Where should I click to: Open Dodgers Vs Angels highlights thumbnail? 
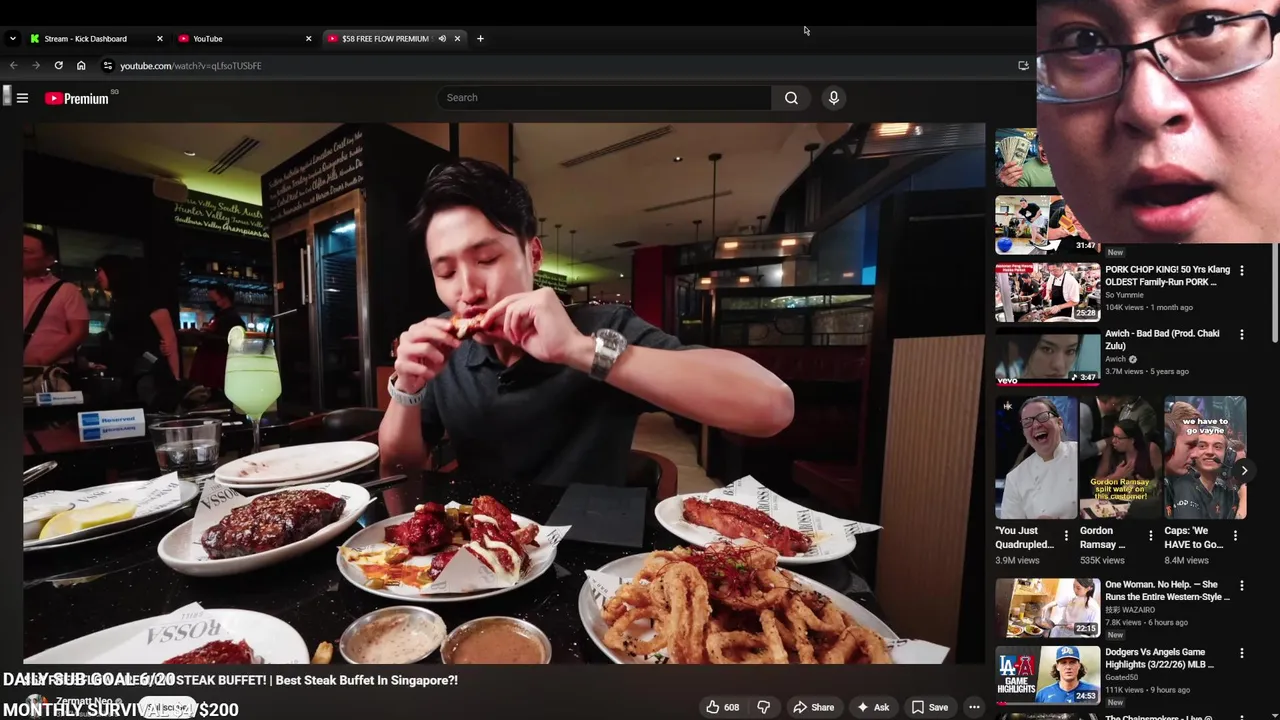pyautogui.click(x=1047, y=675)
